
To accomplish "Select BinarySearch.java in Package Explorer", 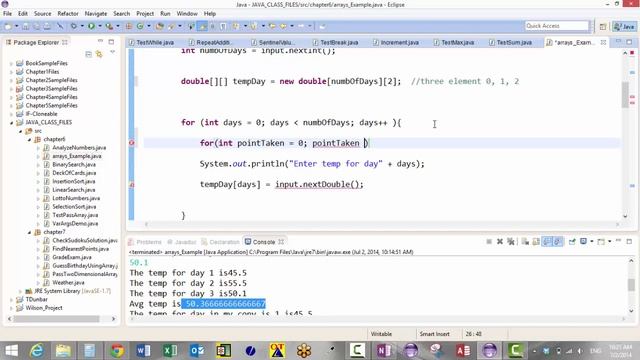I will 74,164.
